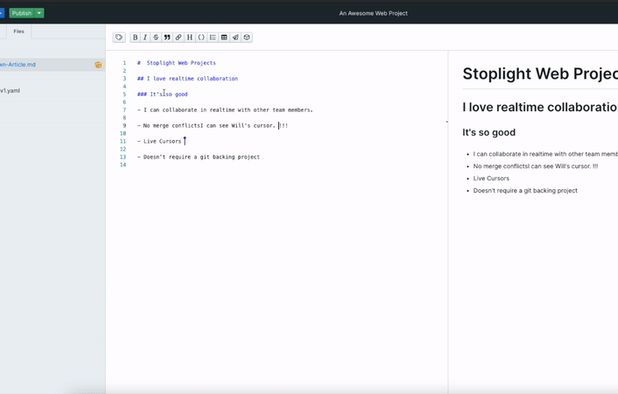
Task: Toggle bold formatting
Action: click(135, 37)
